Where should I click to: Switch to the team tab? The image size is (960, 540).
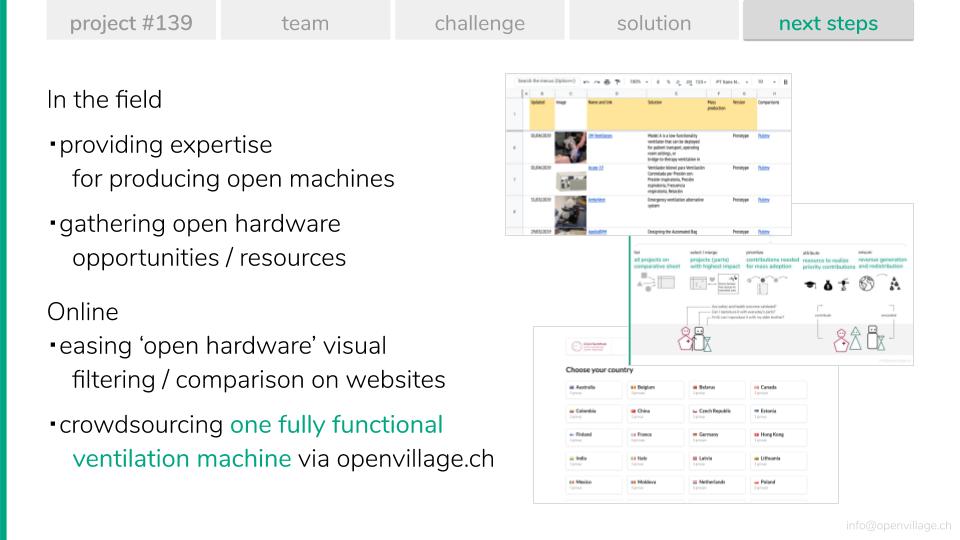(306, 20)
